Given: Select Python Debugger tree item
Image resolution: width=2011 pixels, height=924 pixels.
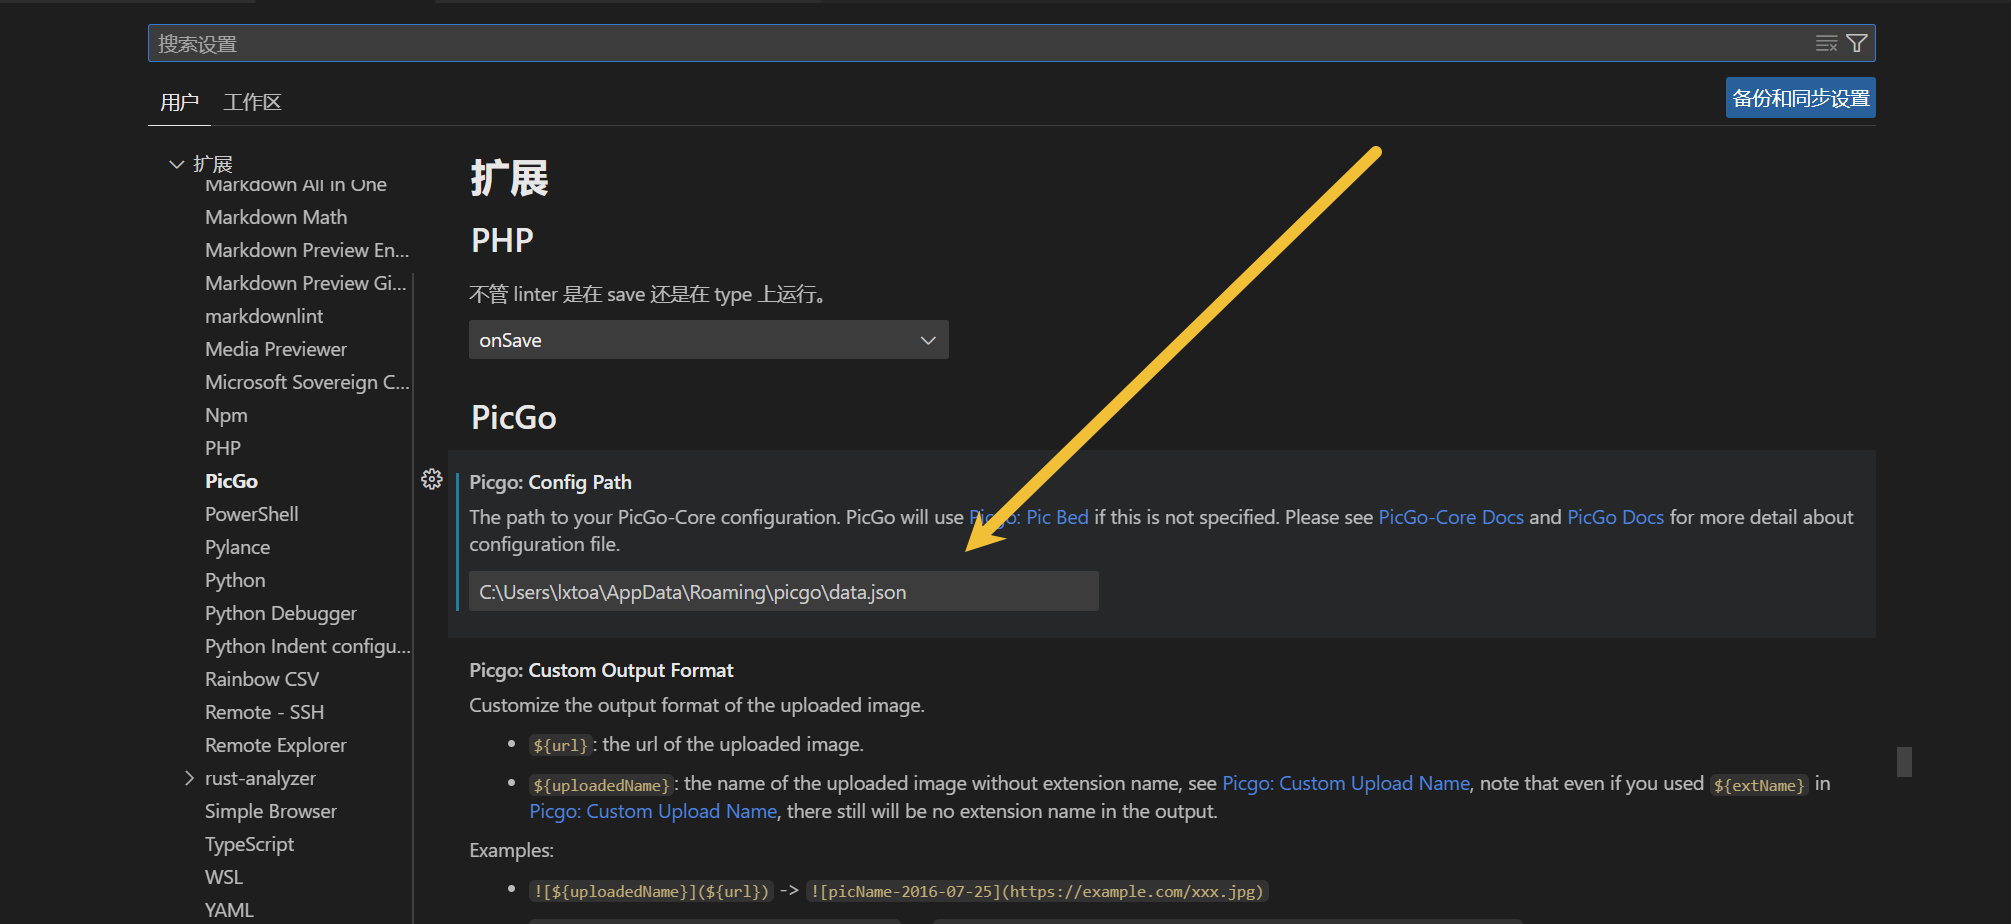Looking at the screenshot, I should (x=281, y=613).
